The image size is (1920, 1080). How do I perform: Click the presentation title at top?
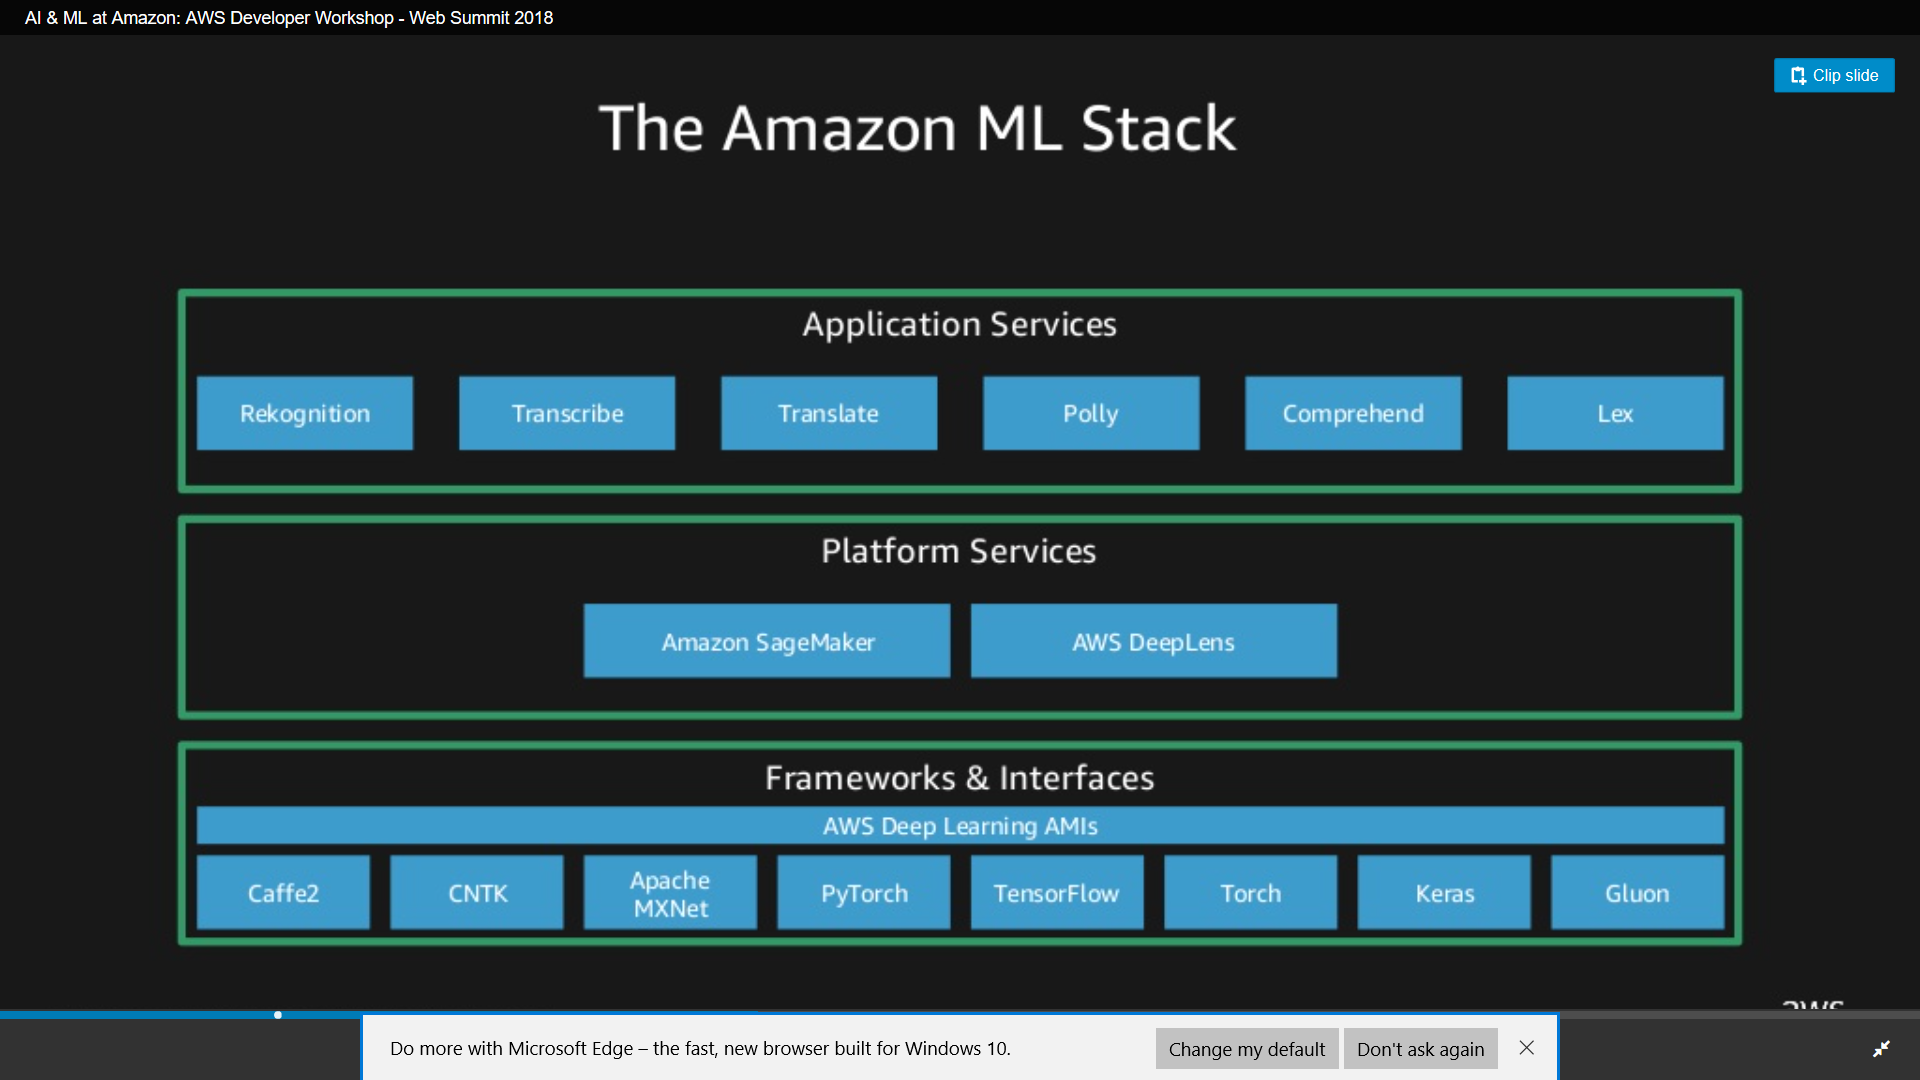[289, 18]
